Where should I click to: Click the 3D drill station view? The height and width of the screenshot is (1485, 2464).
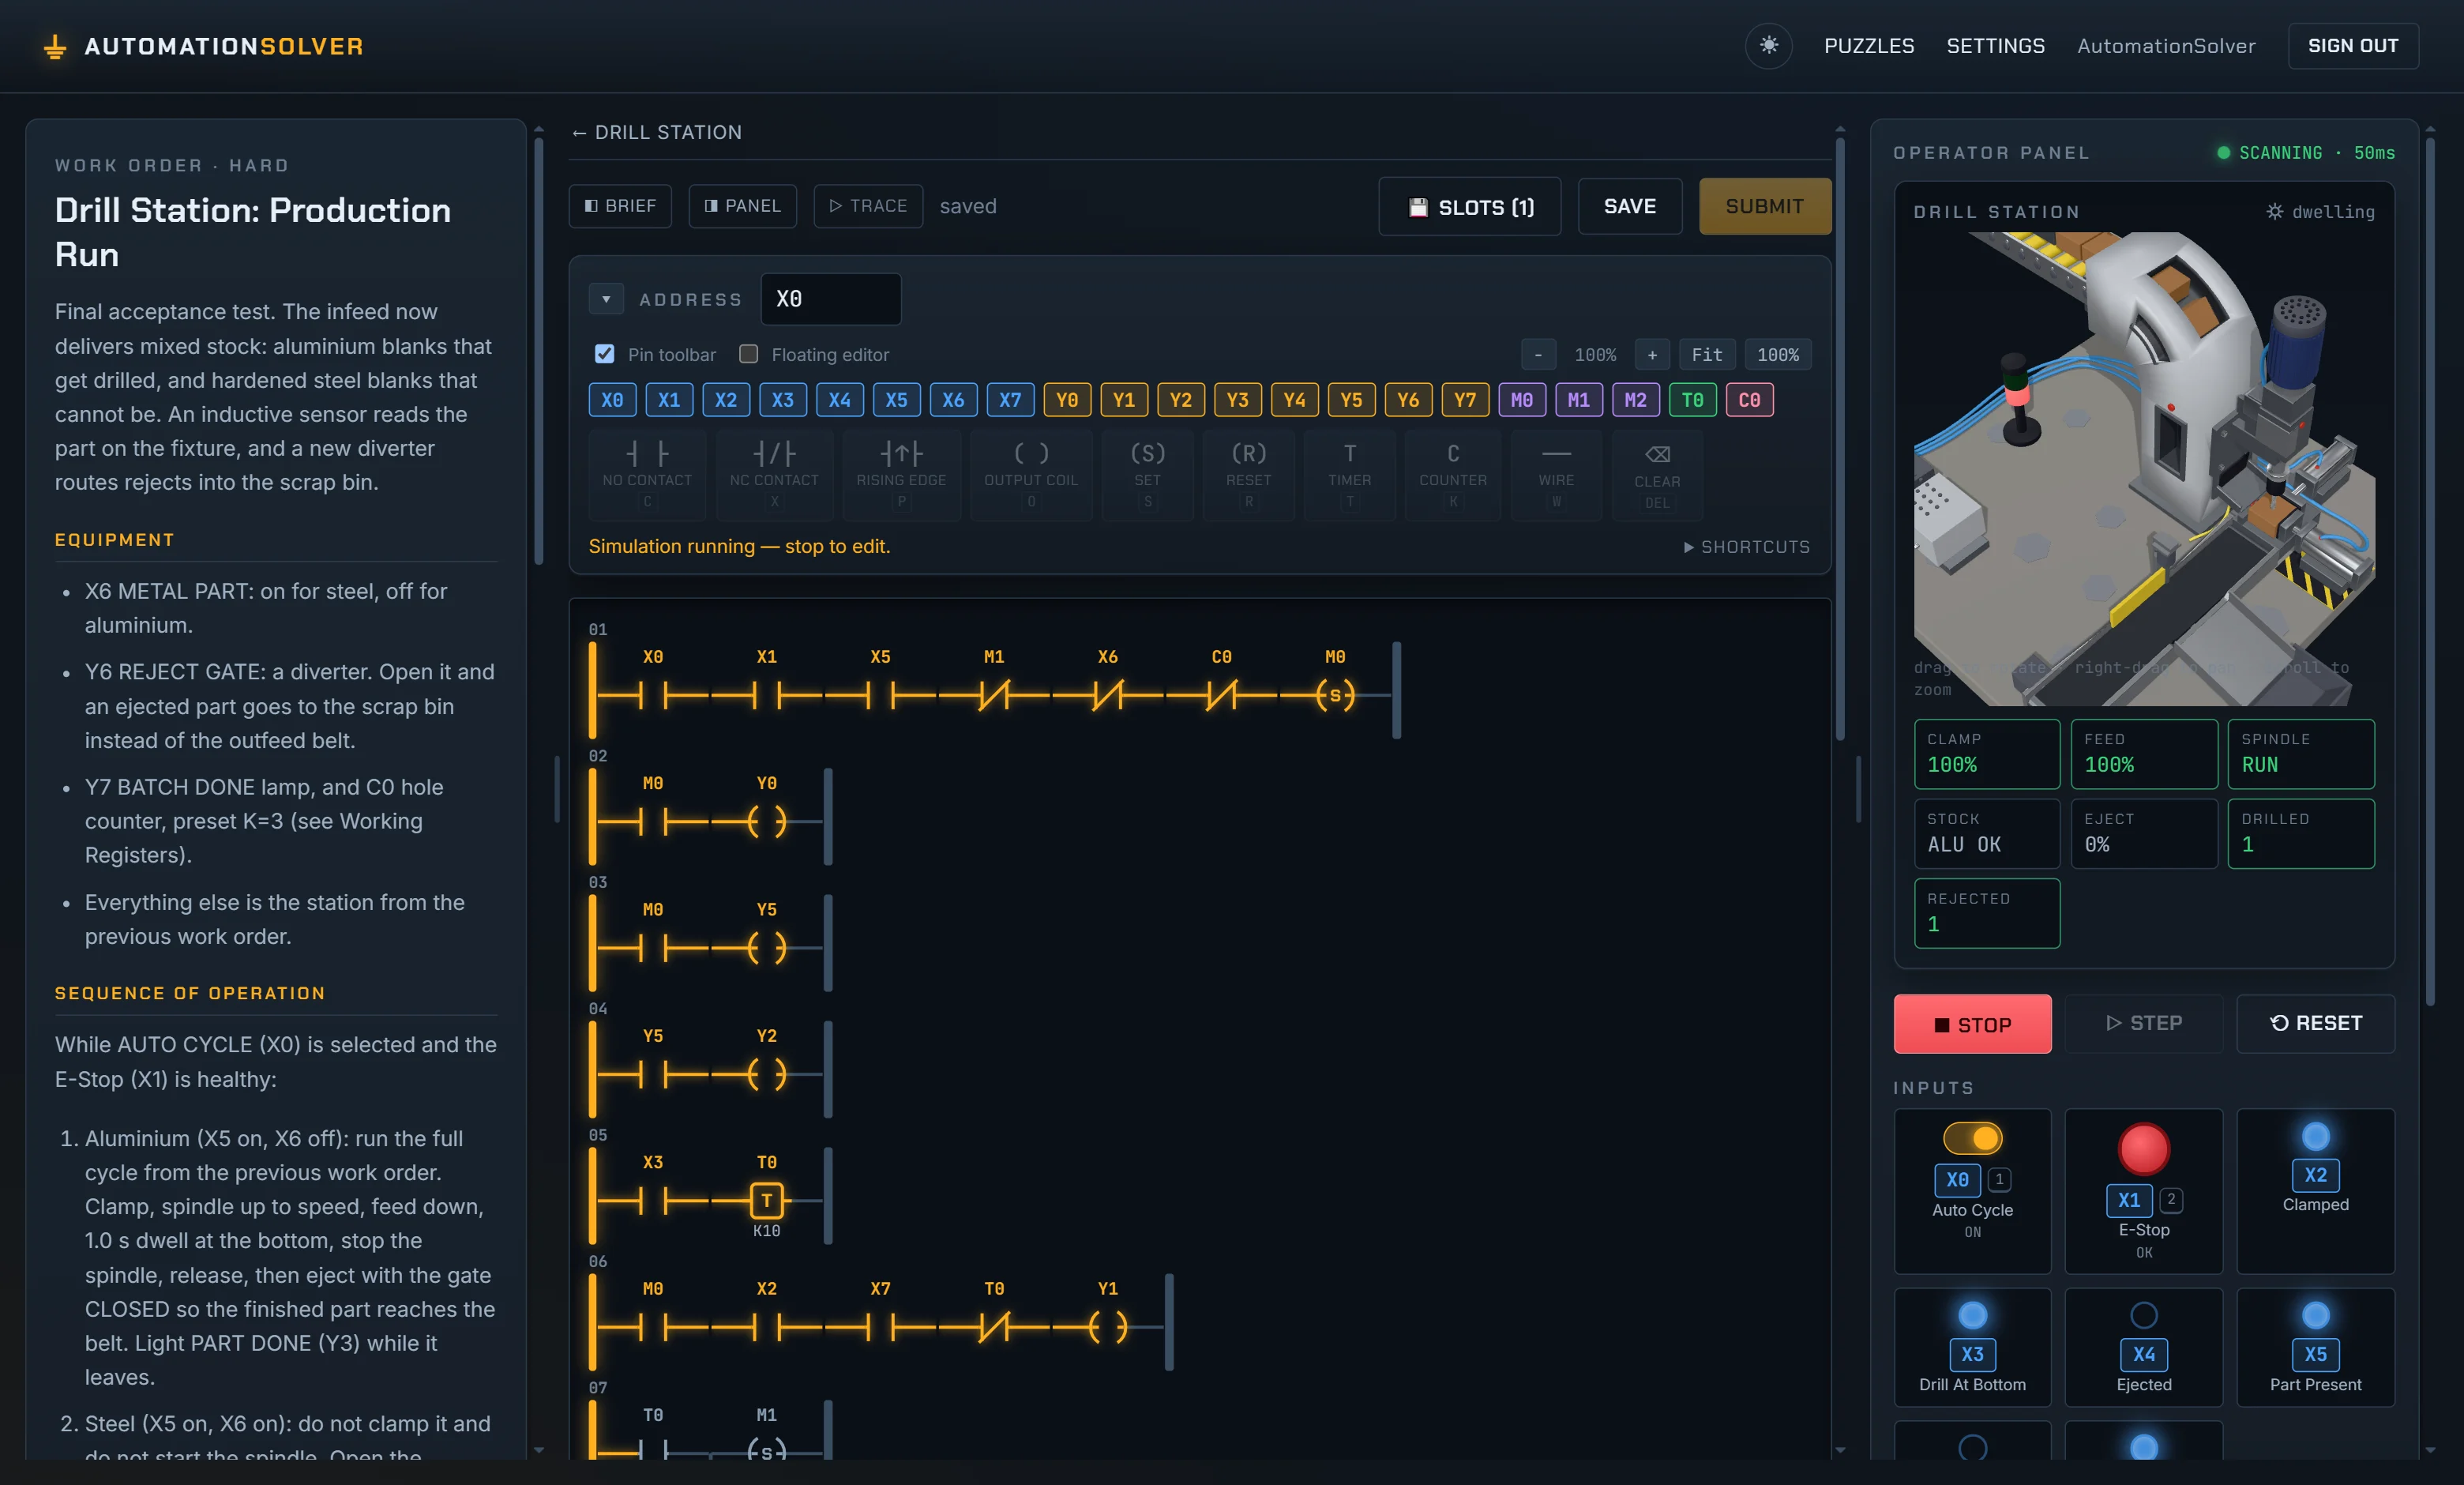click(x=2144, y=468)
